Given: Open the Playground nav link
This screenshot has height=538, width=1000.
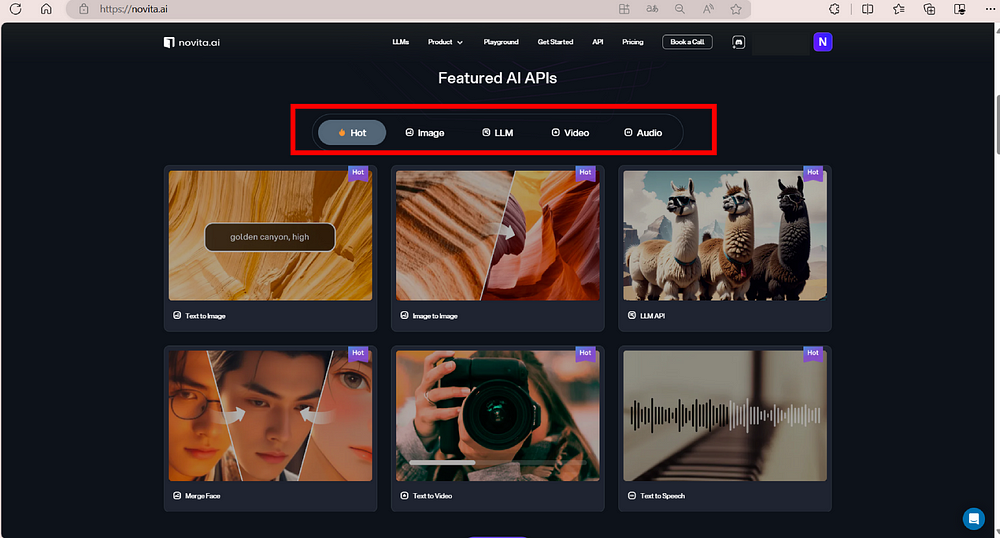Looking at the screenshot, I should coord(501,42).
